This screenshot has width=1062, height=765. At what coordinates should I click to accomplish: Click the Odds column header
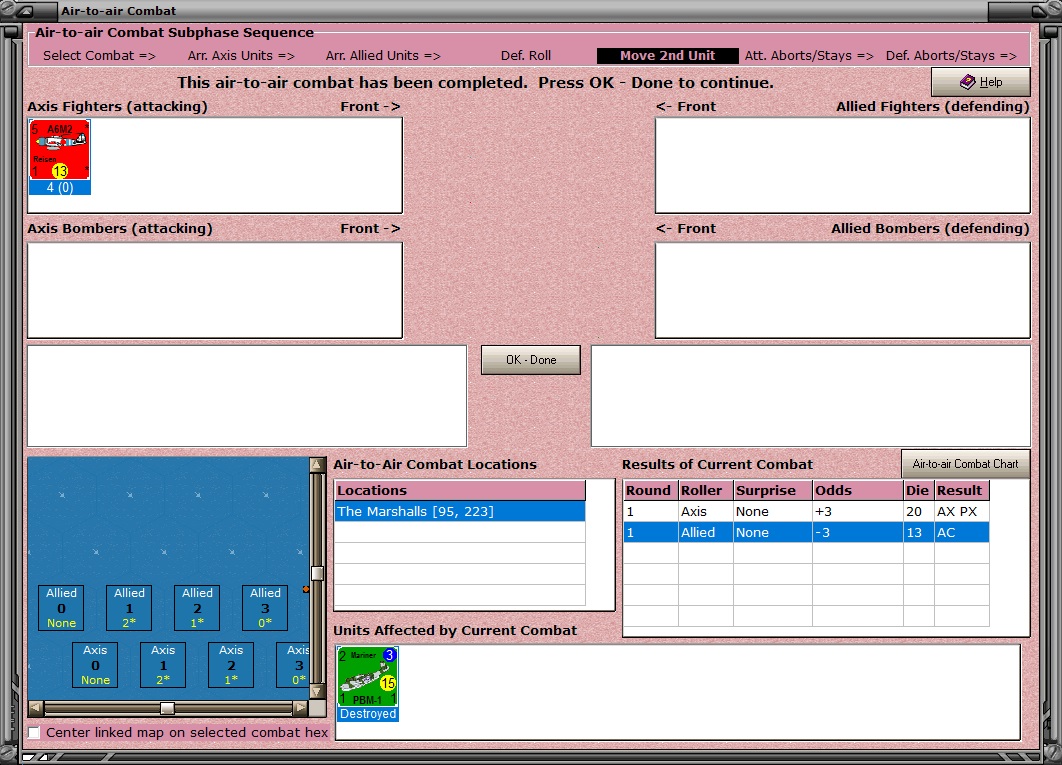tap(857, 491)
